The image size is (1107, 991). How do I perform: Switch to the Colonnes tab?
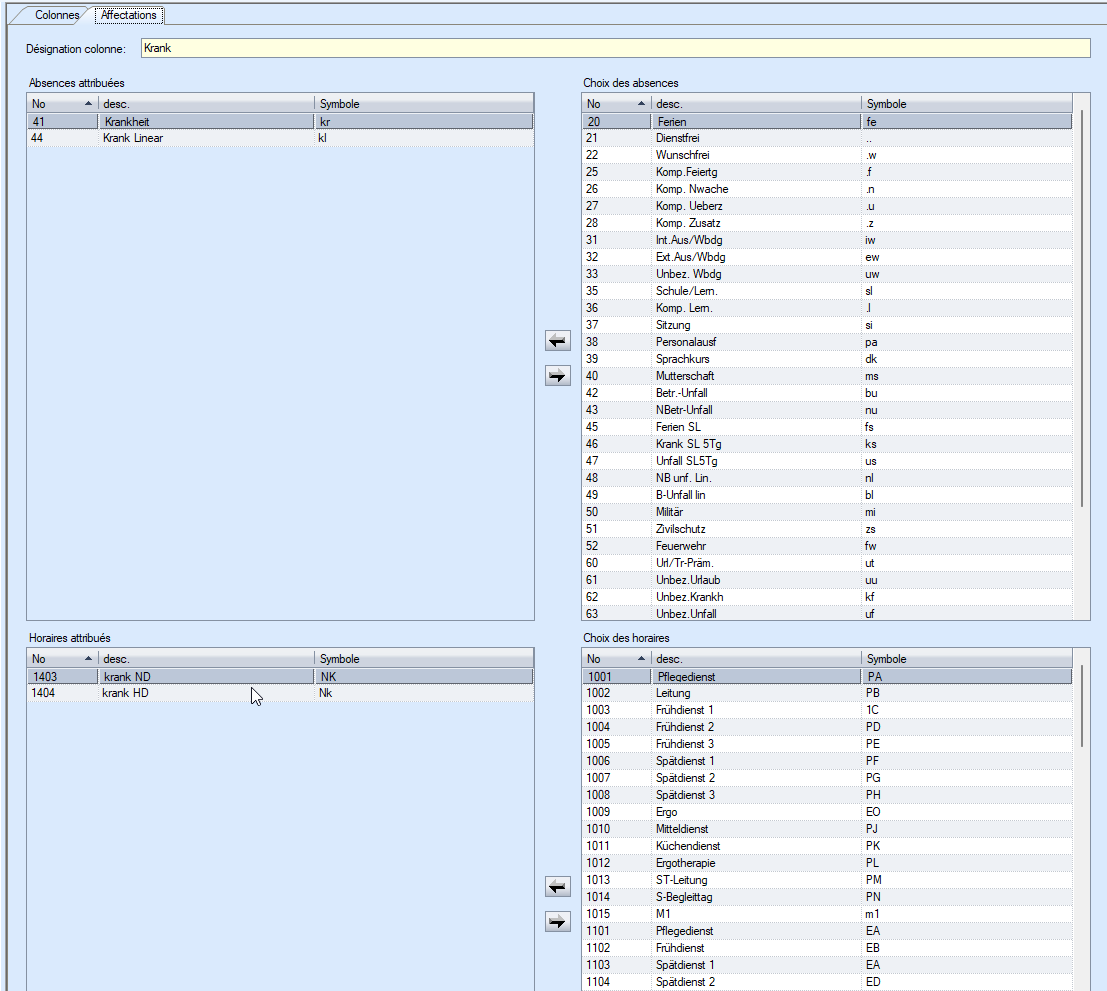pos(57,16)
